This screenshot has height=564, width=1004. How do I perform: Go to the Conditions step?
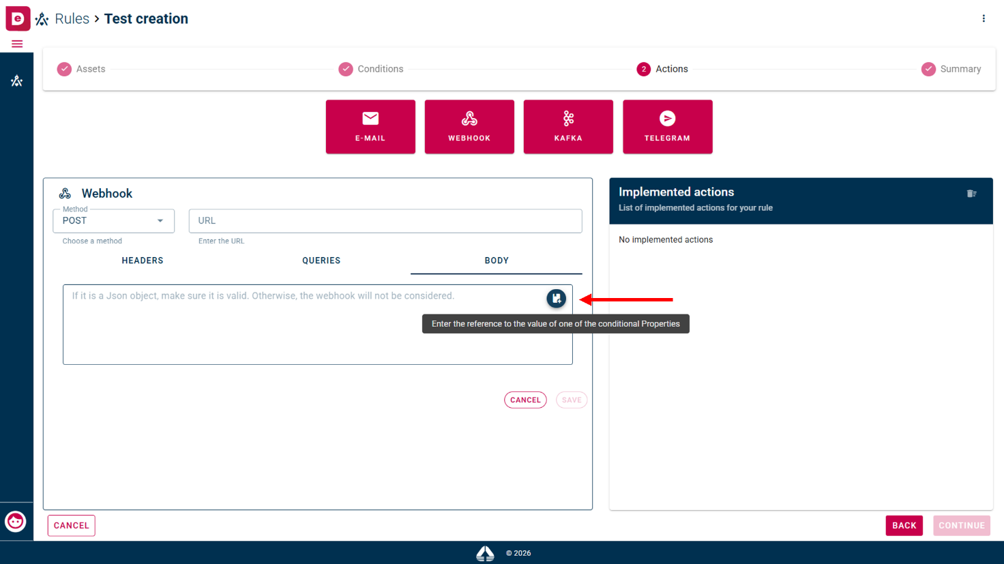(371, 69)
